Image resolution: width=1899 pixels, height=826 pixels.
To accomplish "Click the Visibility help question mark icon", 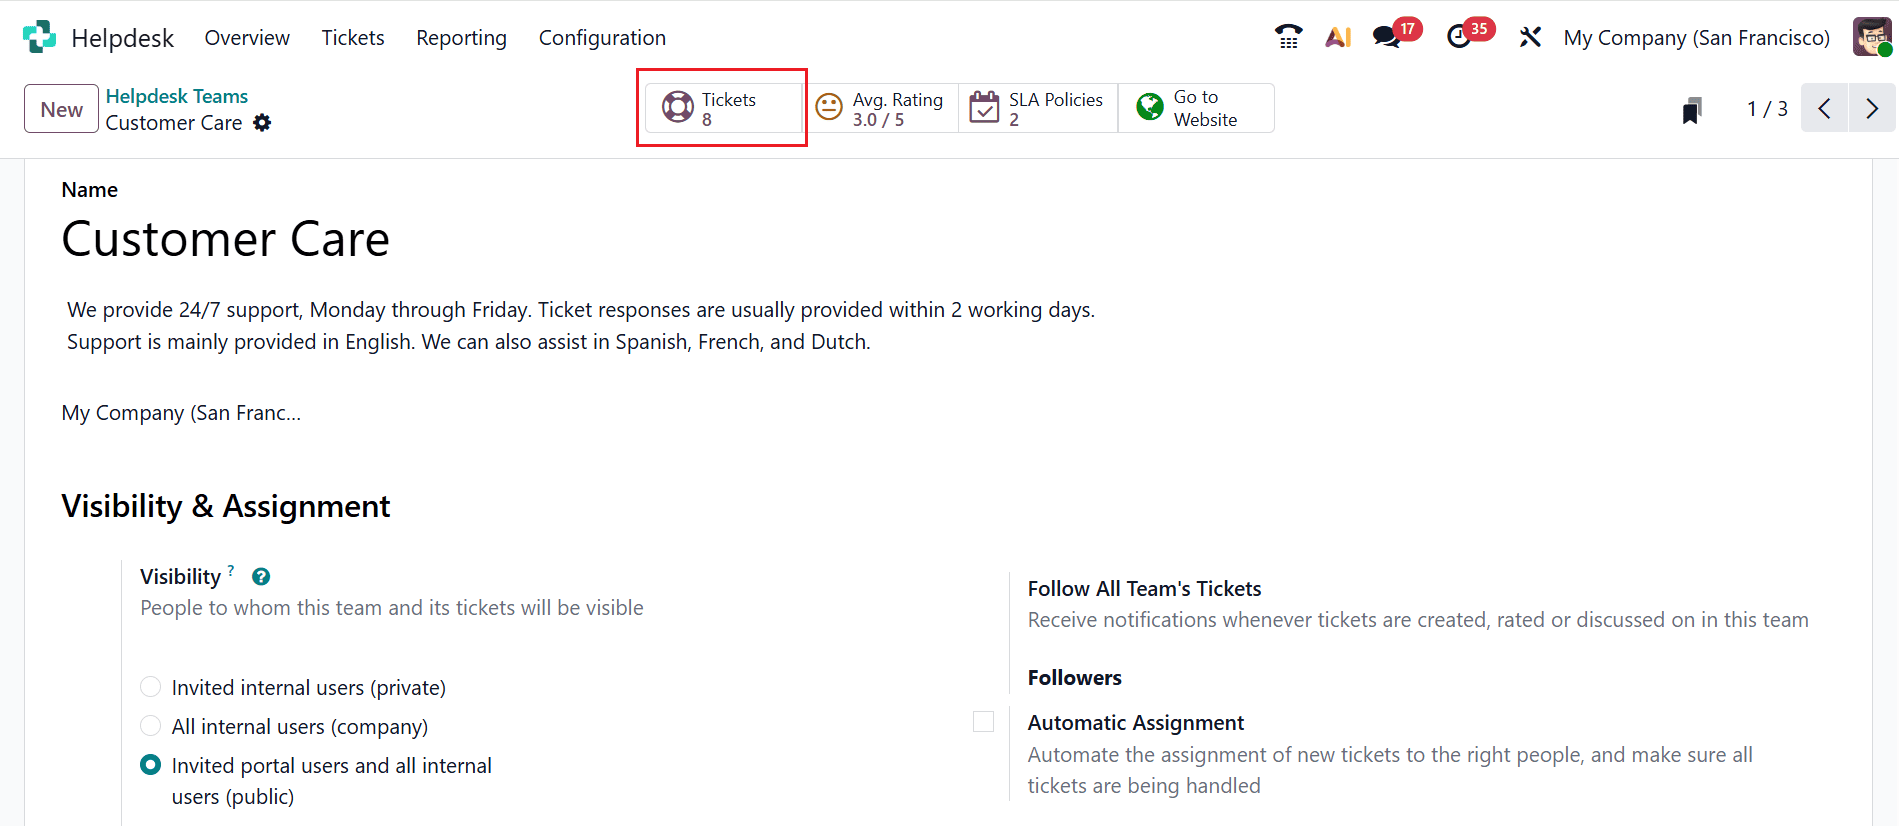I will coord(261,577).
